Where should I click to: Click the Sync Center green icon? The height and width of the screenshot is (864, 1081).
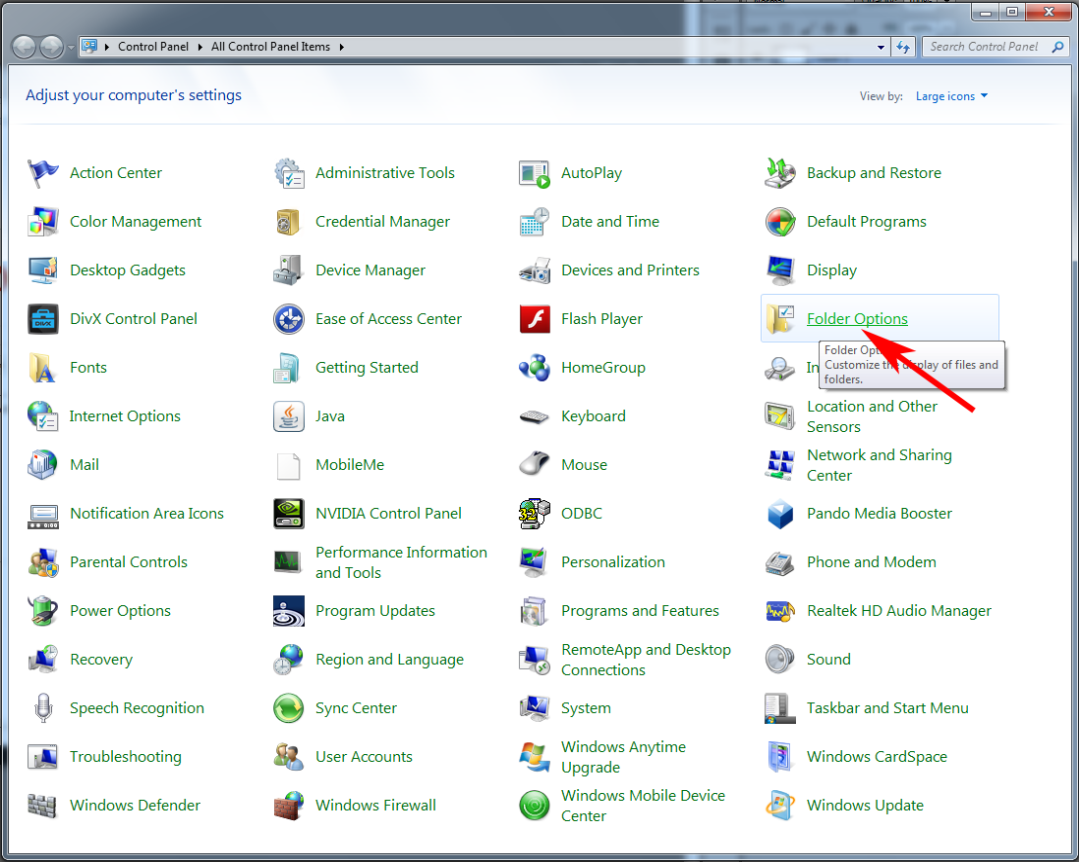click(x=288, y=709)
